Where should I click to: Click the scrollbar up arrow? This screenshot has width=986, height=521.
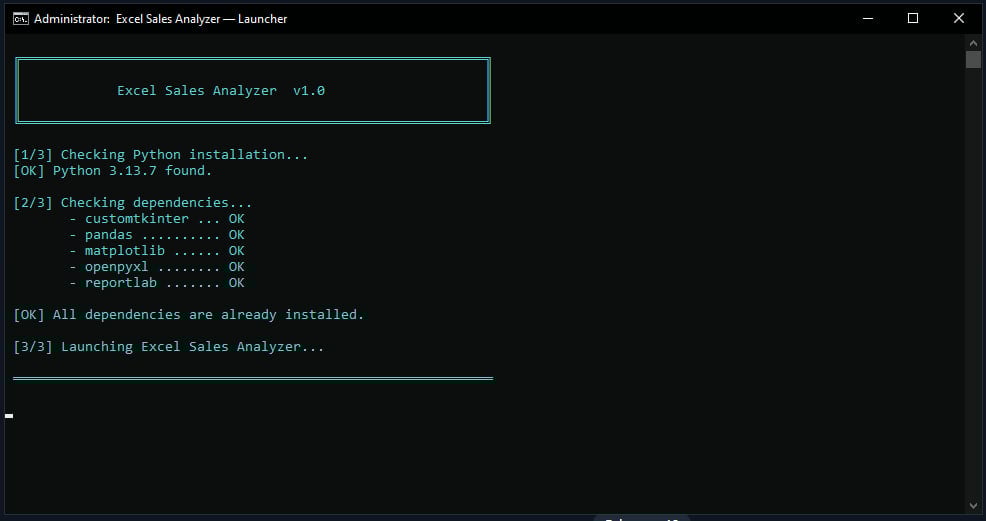tap(973, 42)
